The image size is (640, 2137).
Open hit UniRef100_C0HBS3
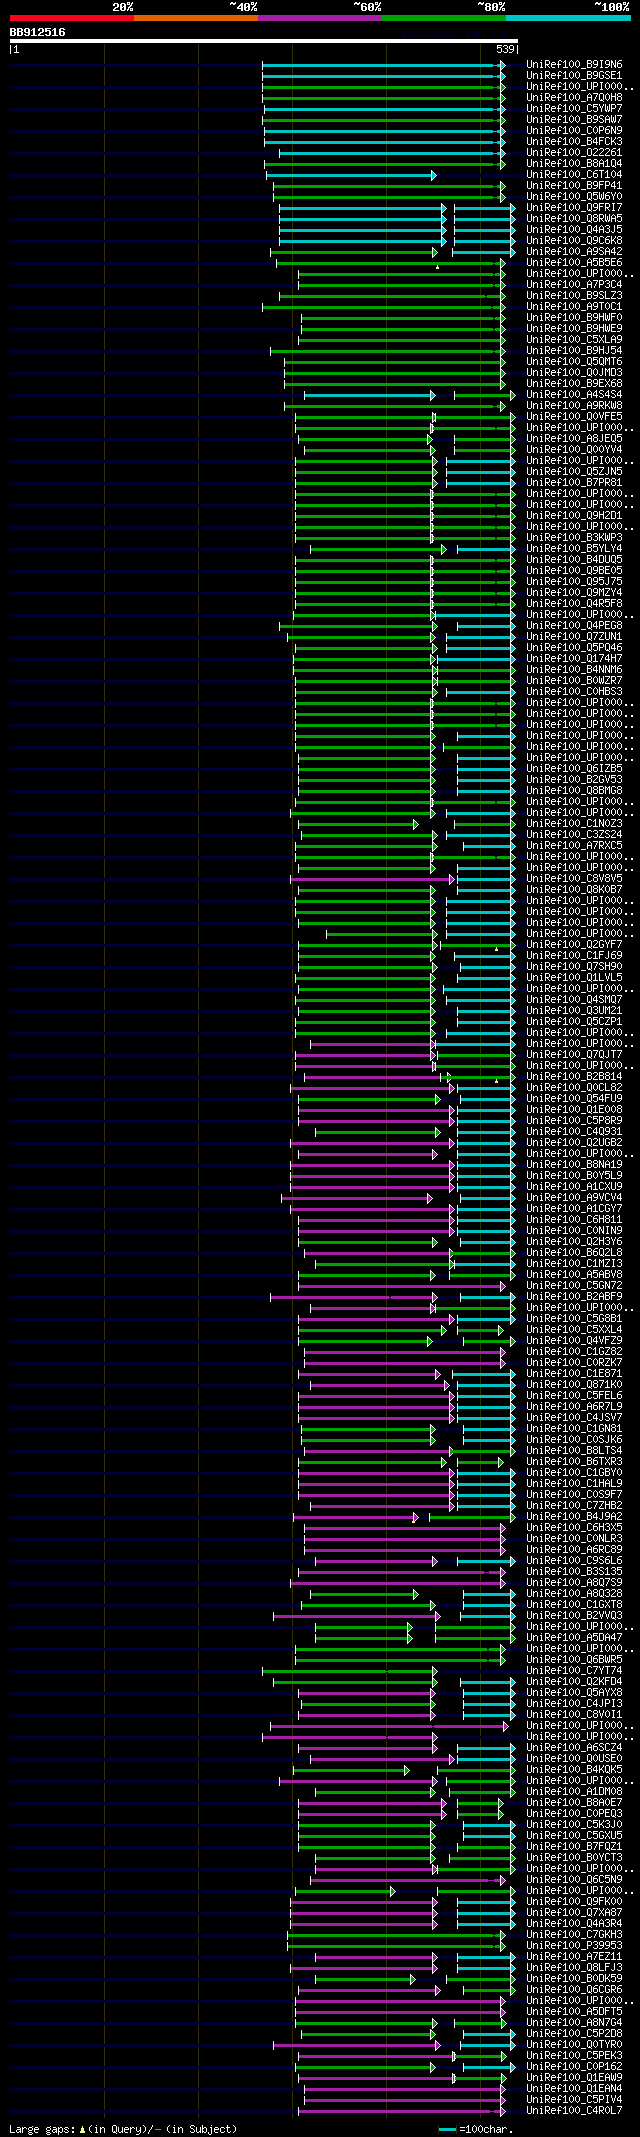tap(574, 691)
